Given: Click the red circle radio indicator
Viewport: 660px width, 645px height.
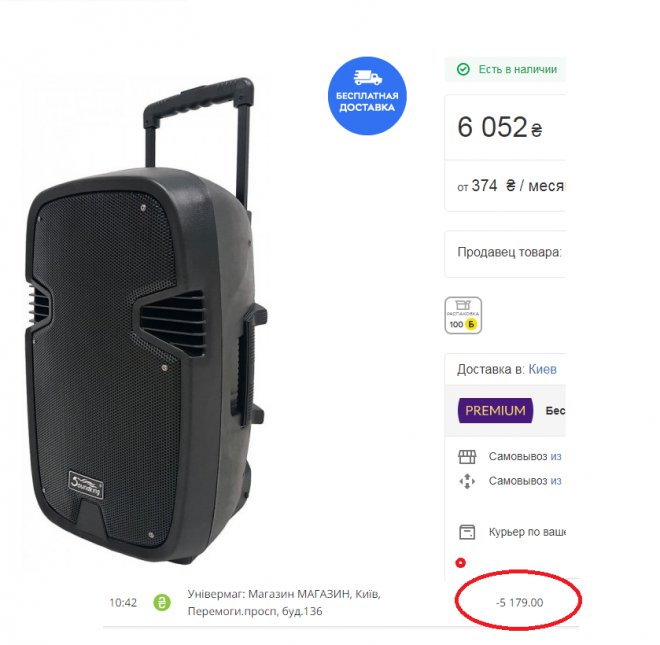Looking at the screenshot, I should 460,563.
